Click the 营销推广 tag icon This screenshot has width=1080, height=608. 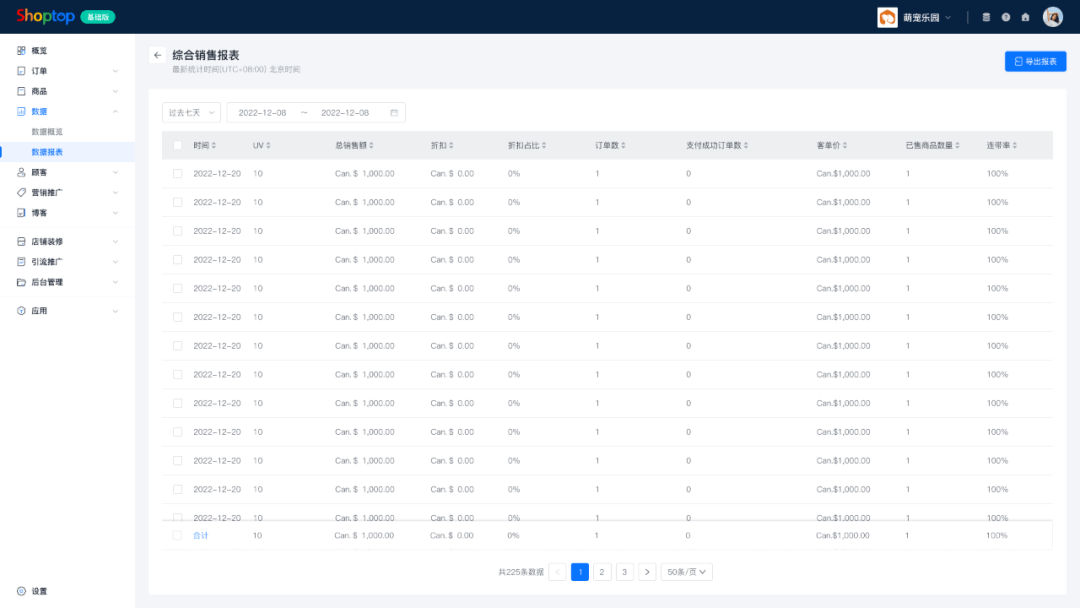(x=21, y=193)
